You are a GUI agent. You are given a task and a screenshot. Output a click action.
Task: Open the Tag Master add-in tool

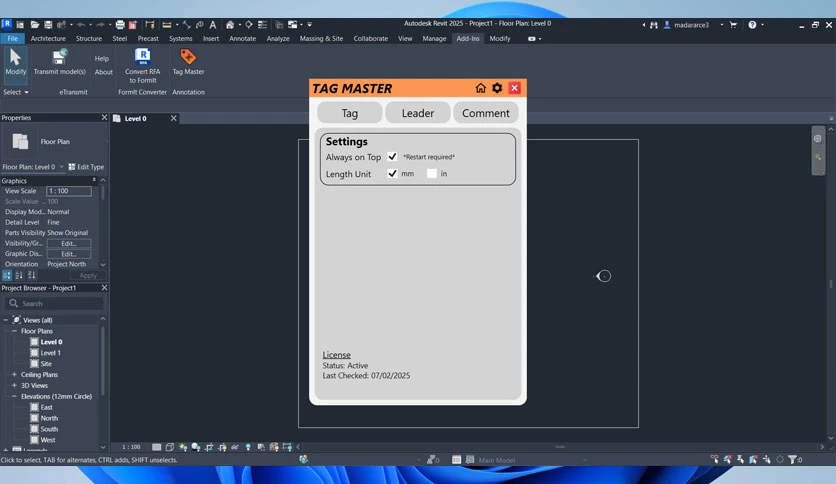[x=188, y=62]
